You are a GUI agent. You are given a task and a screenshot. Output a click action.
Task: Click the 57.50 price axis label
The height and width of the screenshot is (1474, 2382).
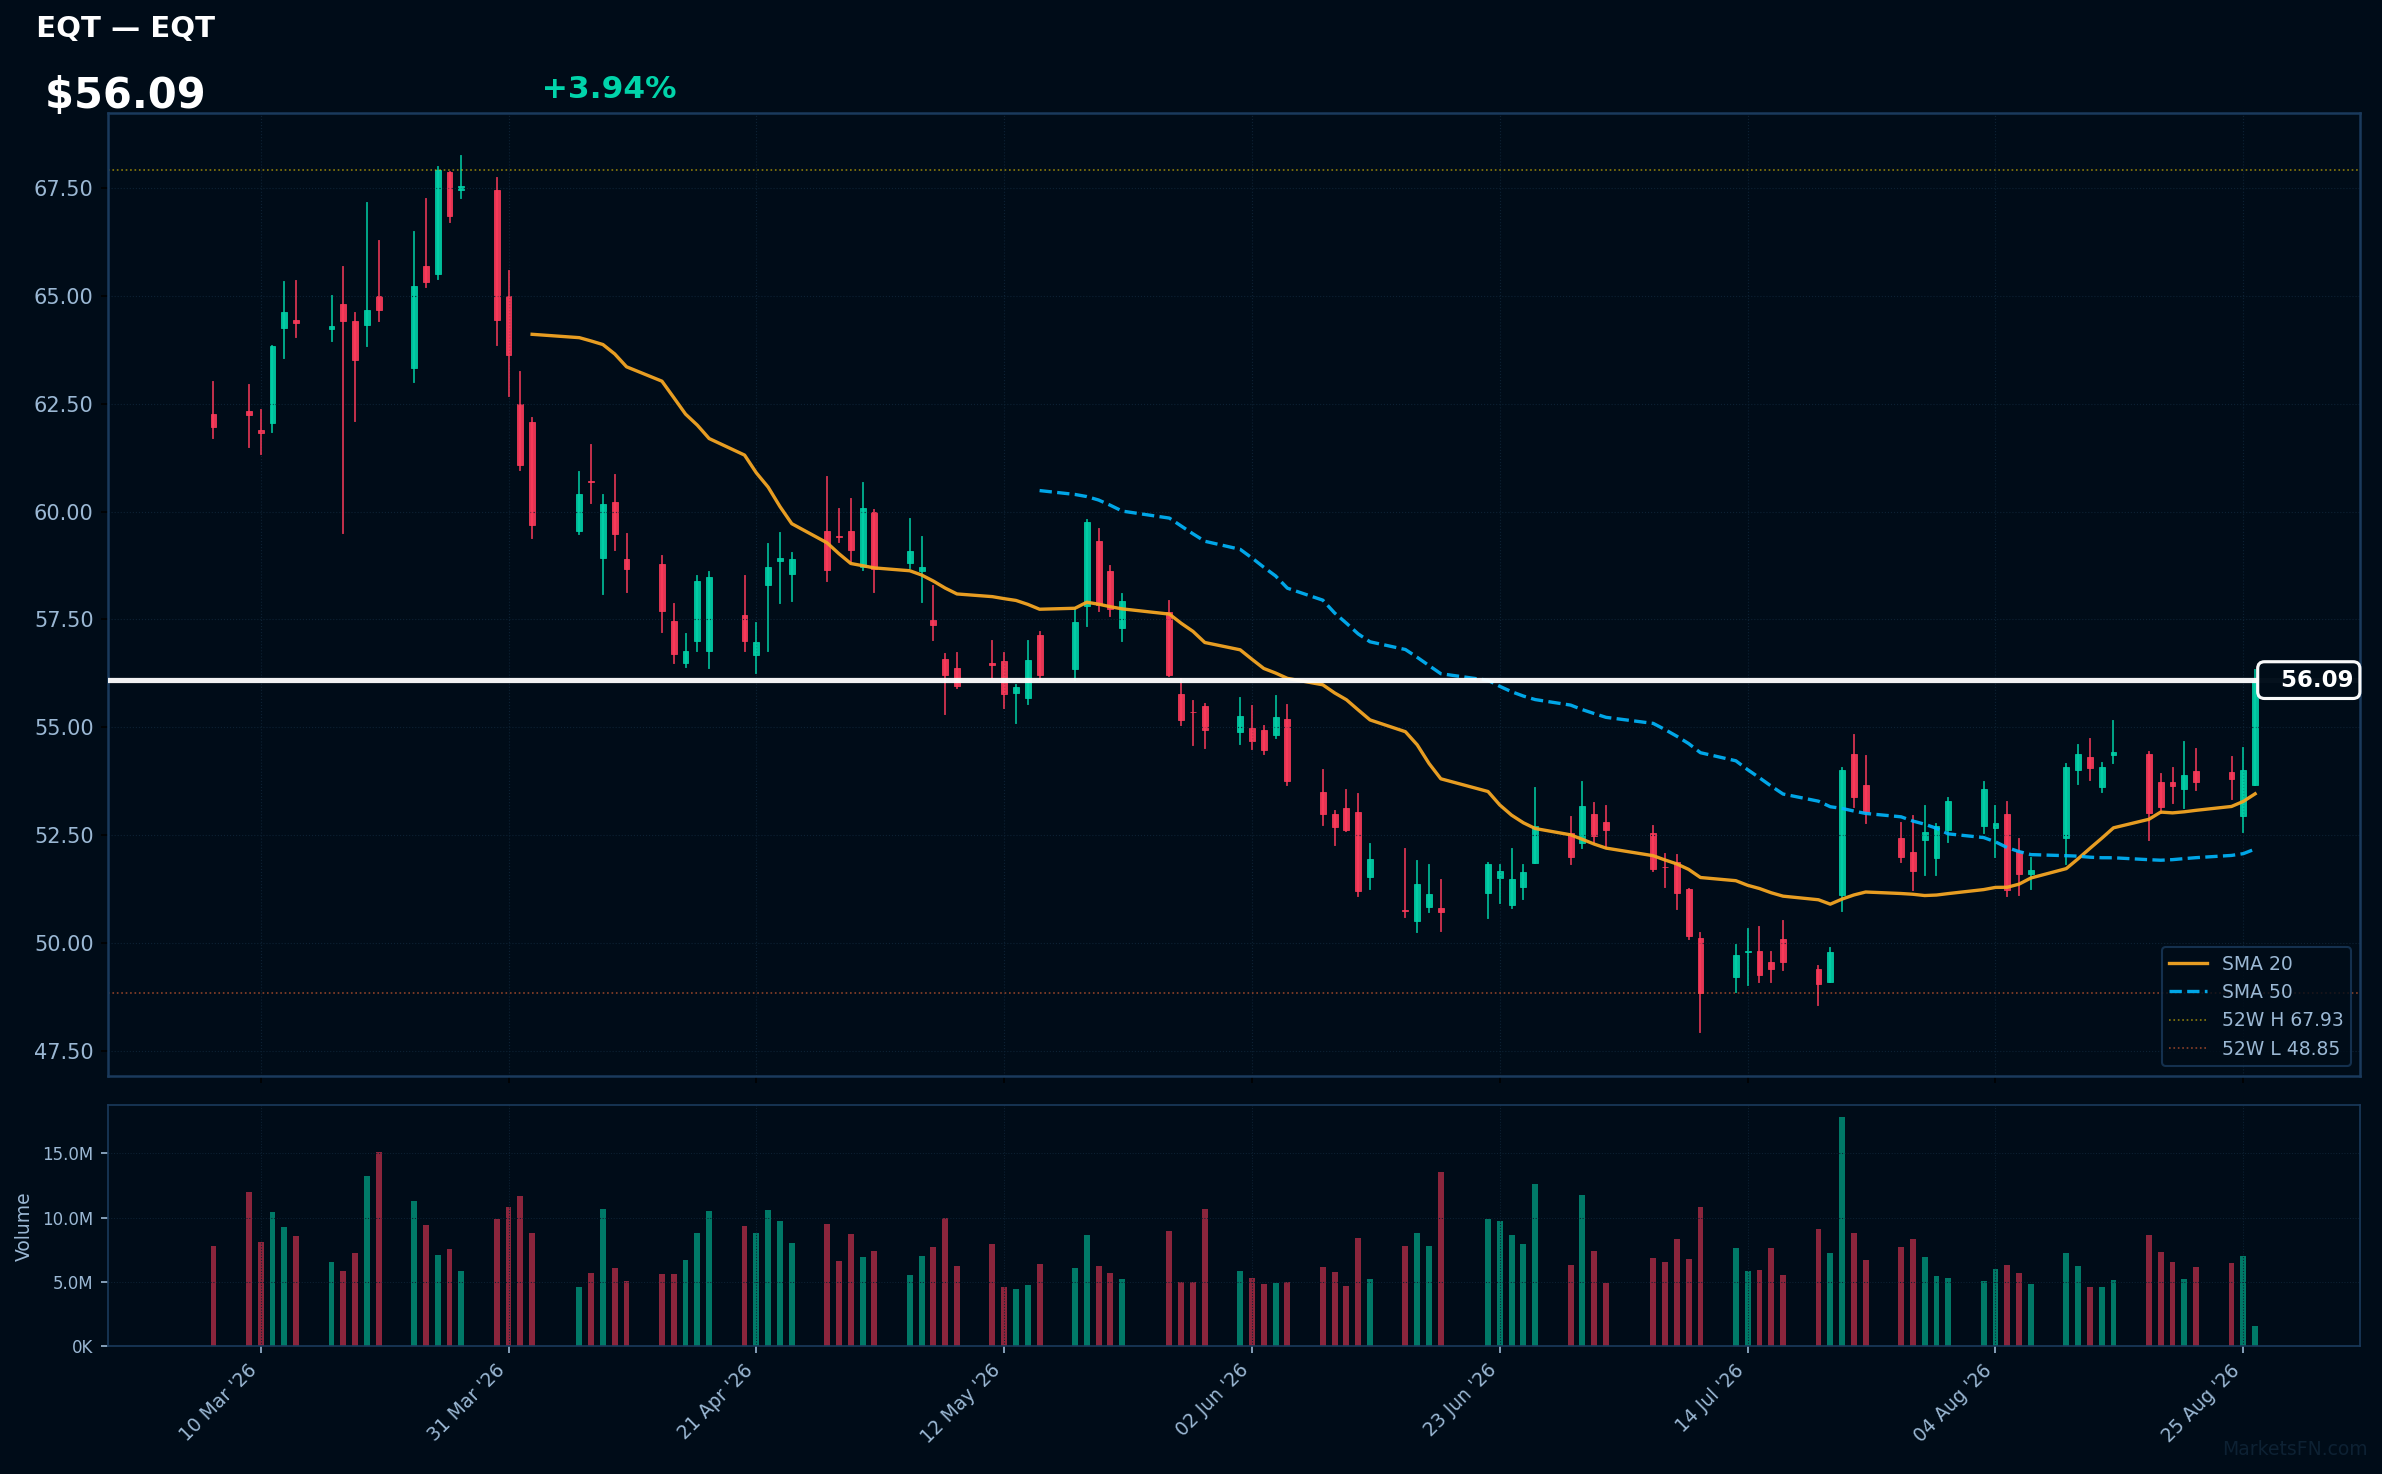pyautogui.click(x=63, y=620)
